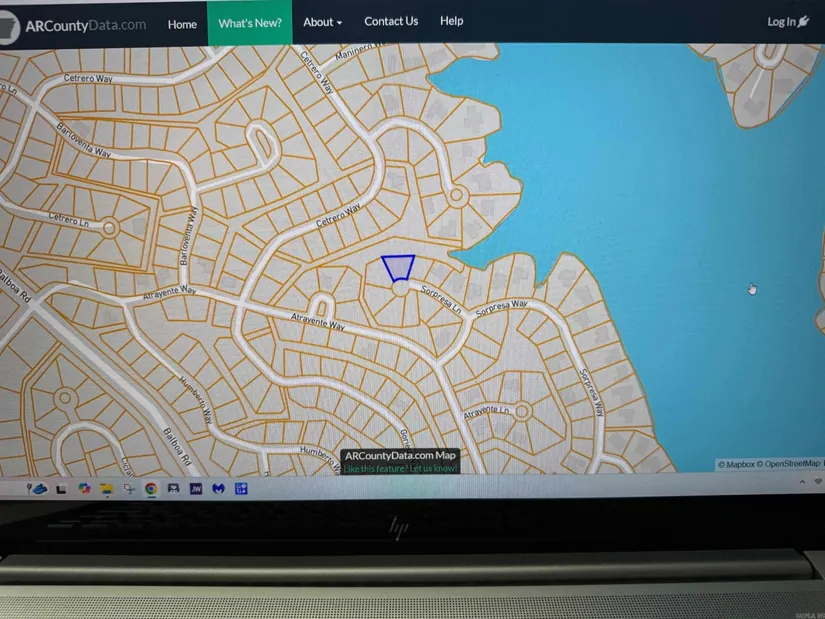Viewport: 825px width, 619px height.
Task: Open the Snipping Tool taskbar icon
Action: click(129, 489)
